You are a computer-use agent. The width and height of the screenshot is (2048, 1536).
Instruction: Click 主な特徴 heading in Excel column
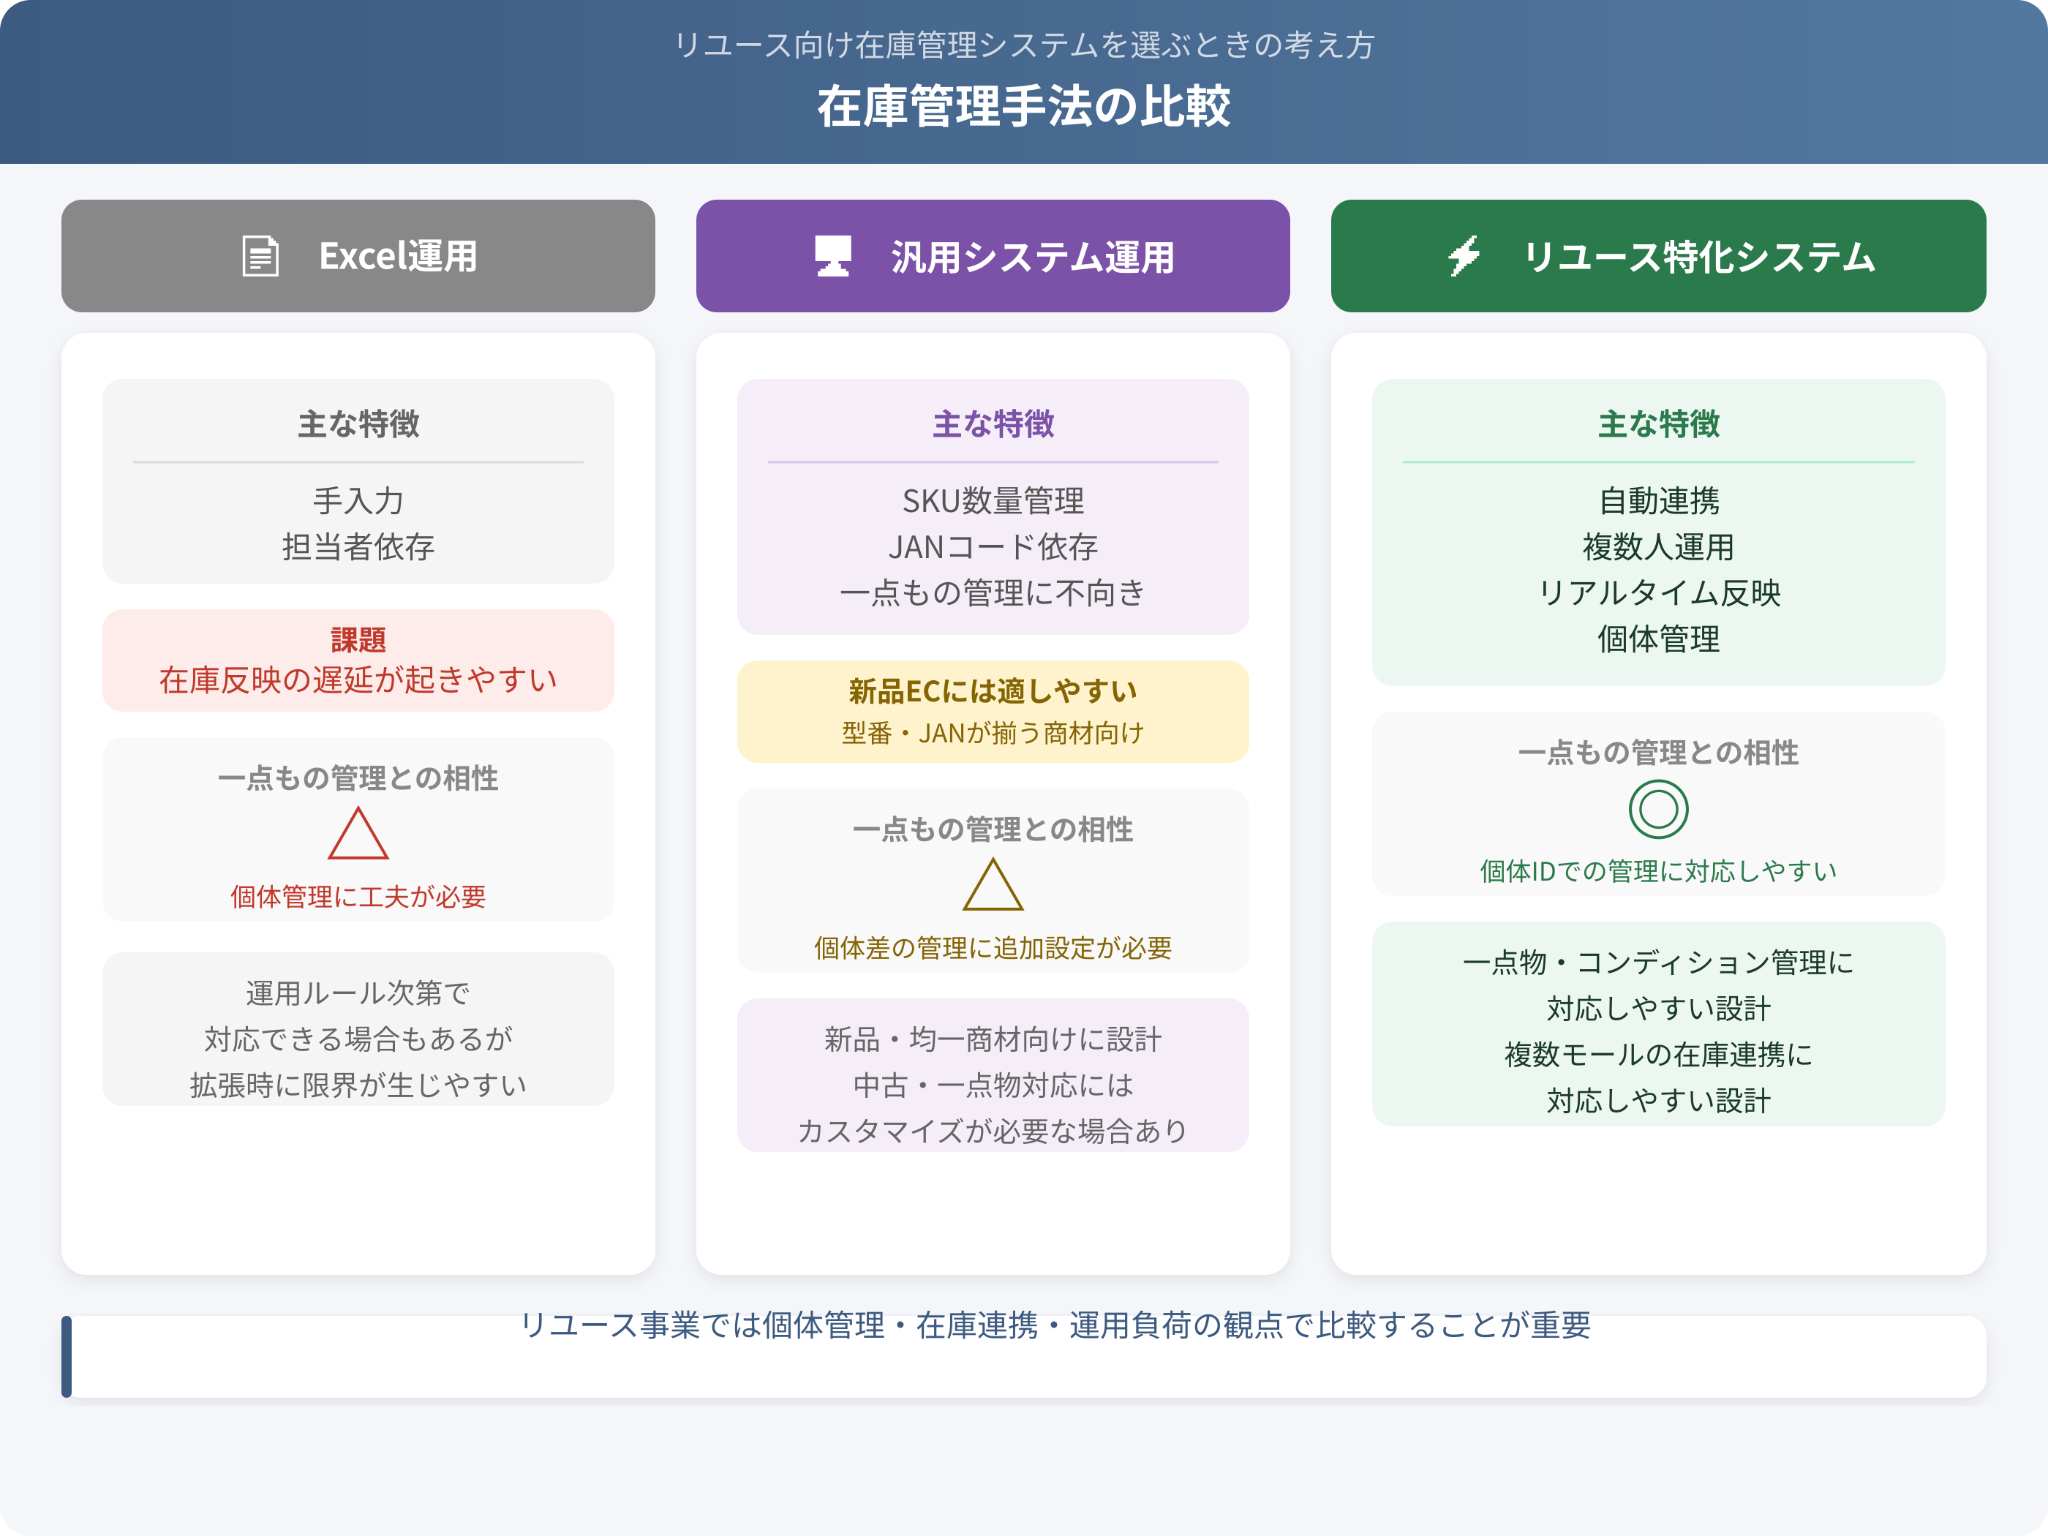358,424
